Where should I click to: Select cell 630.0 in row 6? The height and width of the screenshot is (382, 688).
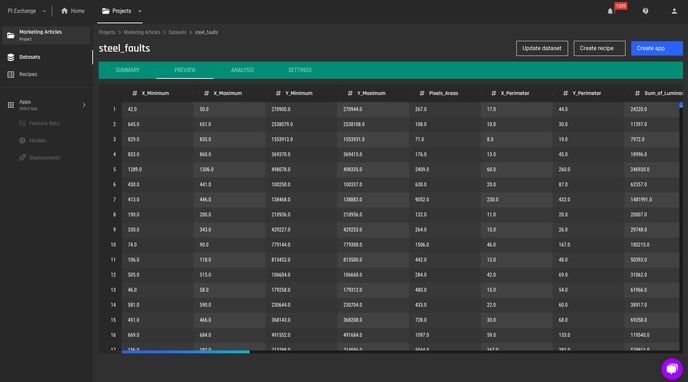click(x=444, y=185)
